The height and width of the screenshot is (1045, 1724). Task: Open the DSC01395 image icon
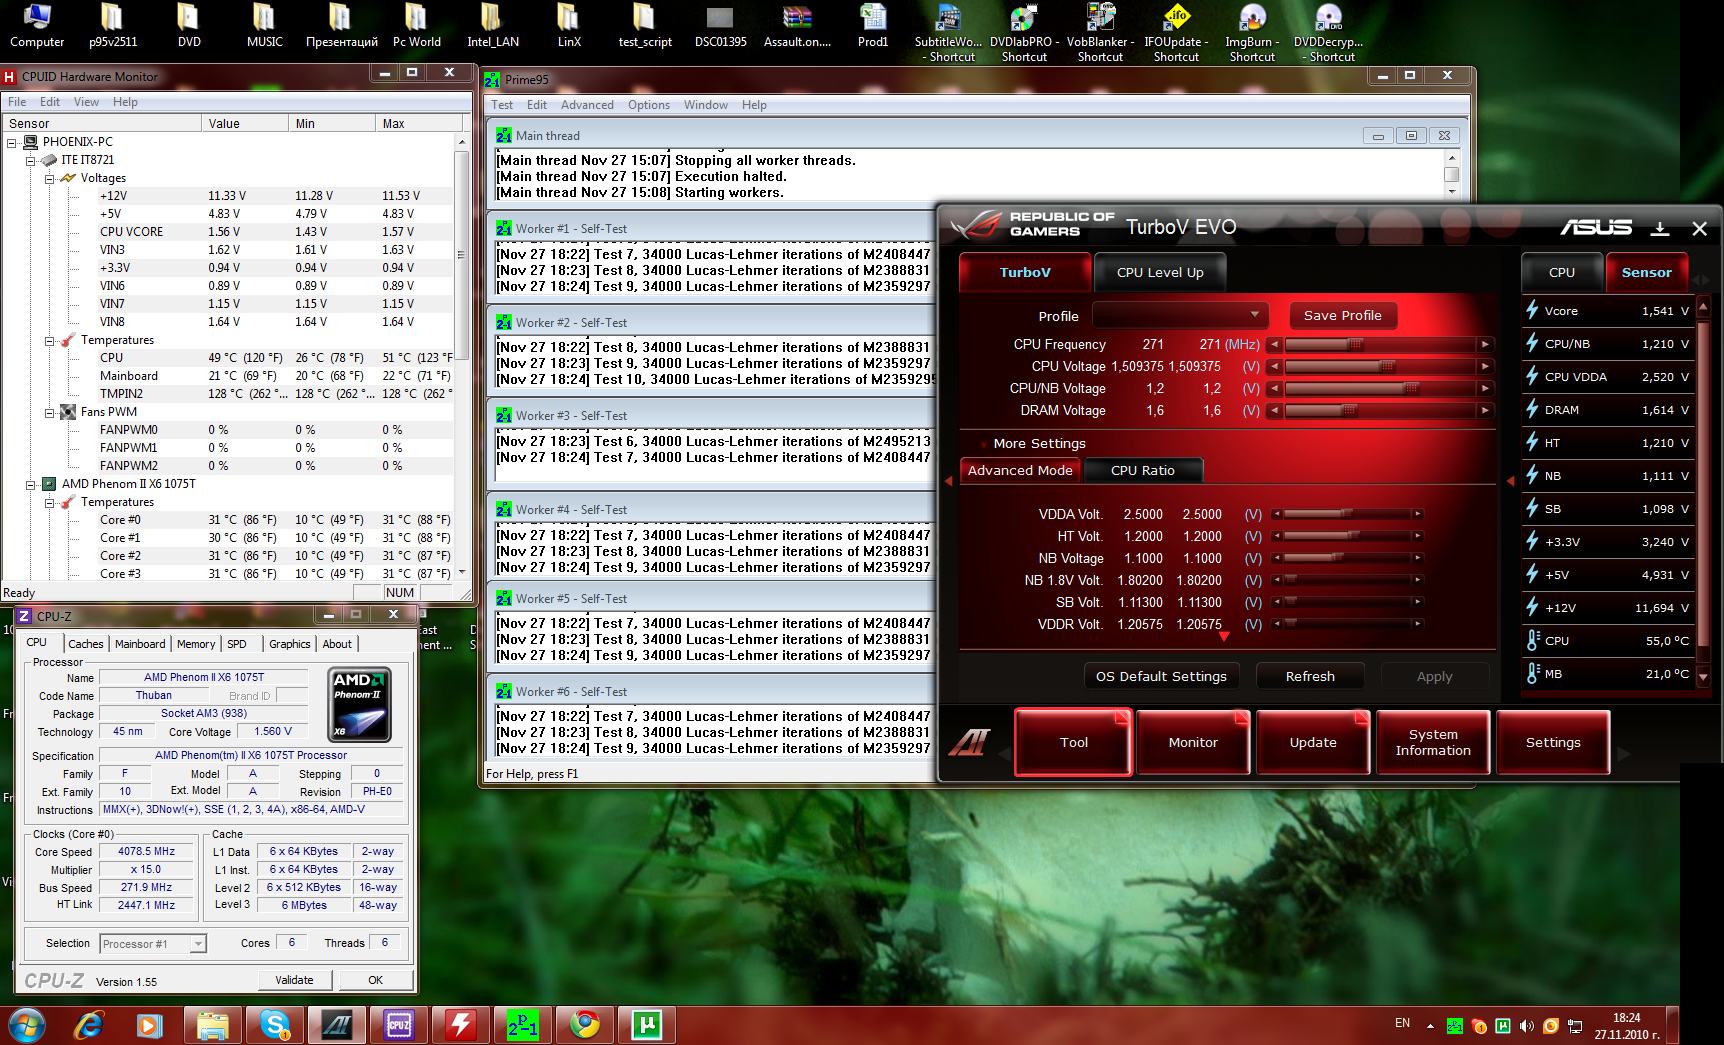click(x=721, y=26)
